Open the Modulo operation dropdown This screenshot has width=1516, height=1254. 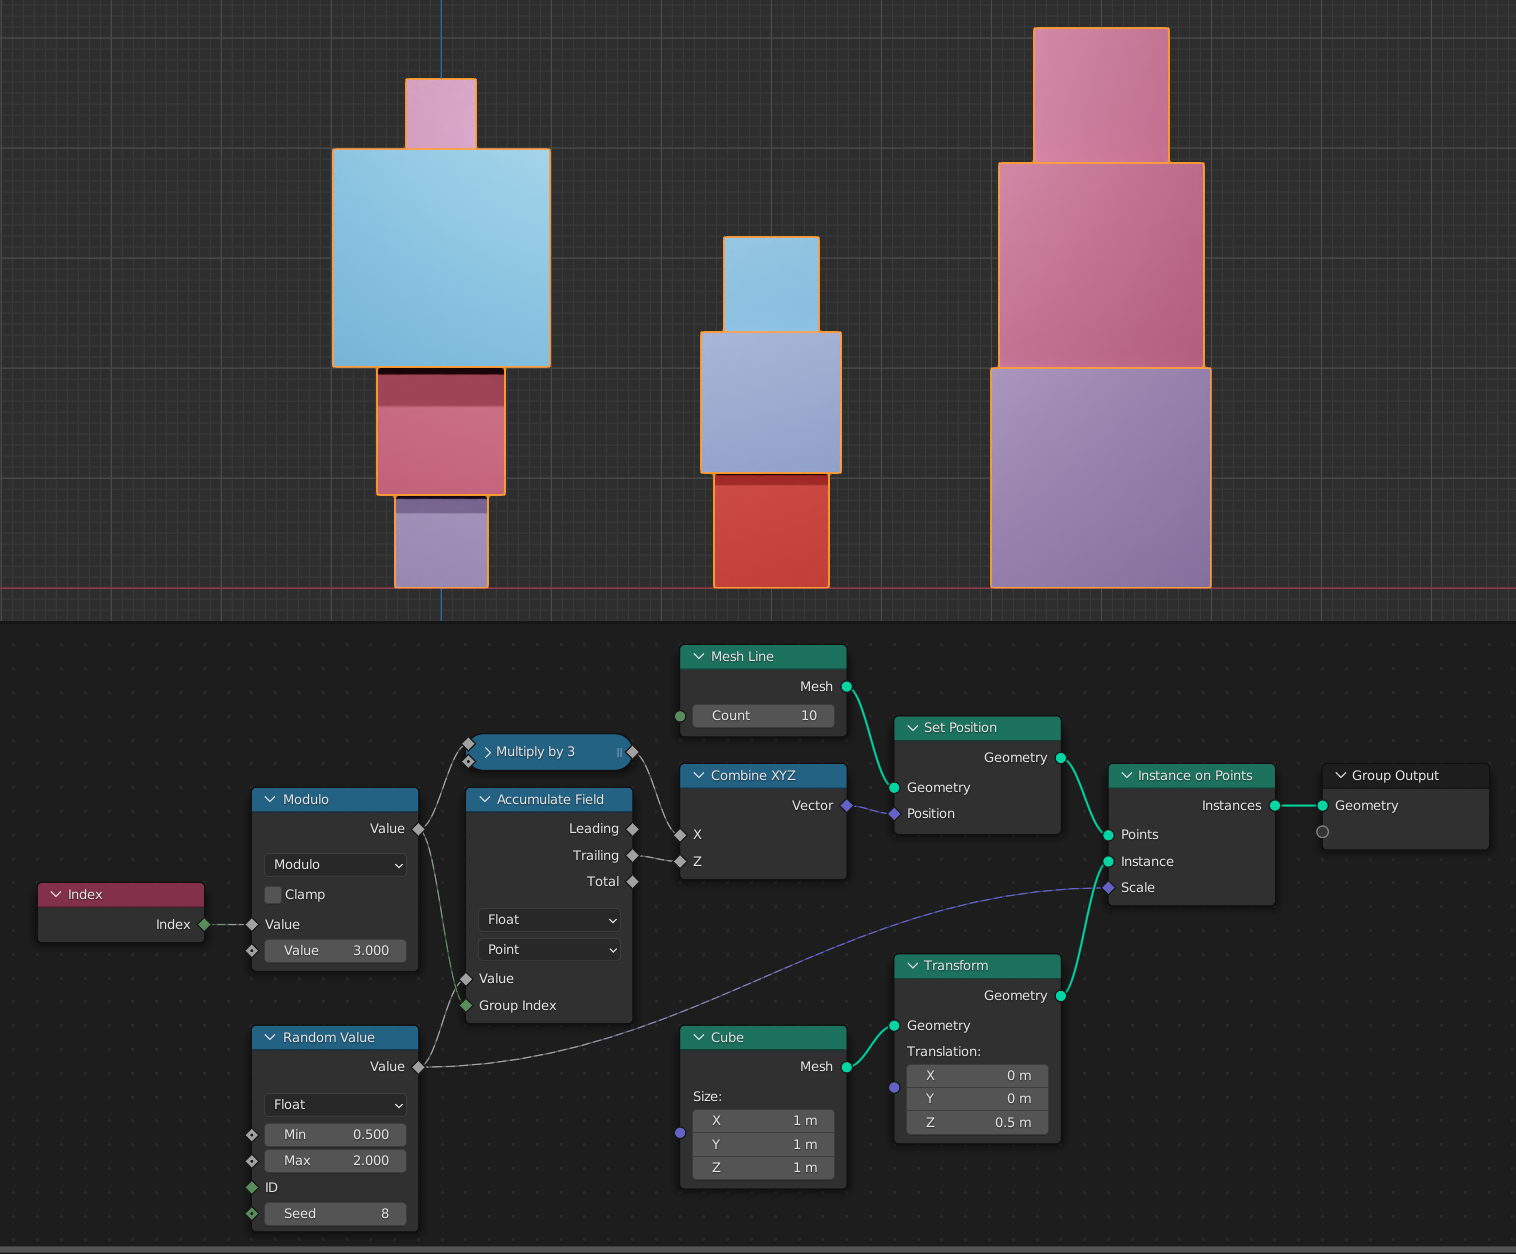pos(335,864)
